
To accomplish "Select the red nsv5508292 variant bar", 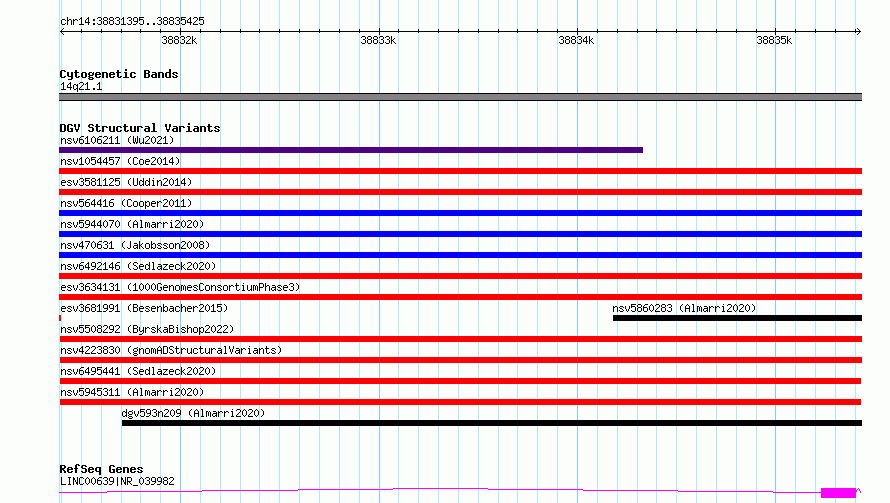I will click(x=460, y=339).
